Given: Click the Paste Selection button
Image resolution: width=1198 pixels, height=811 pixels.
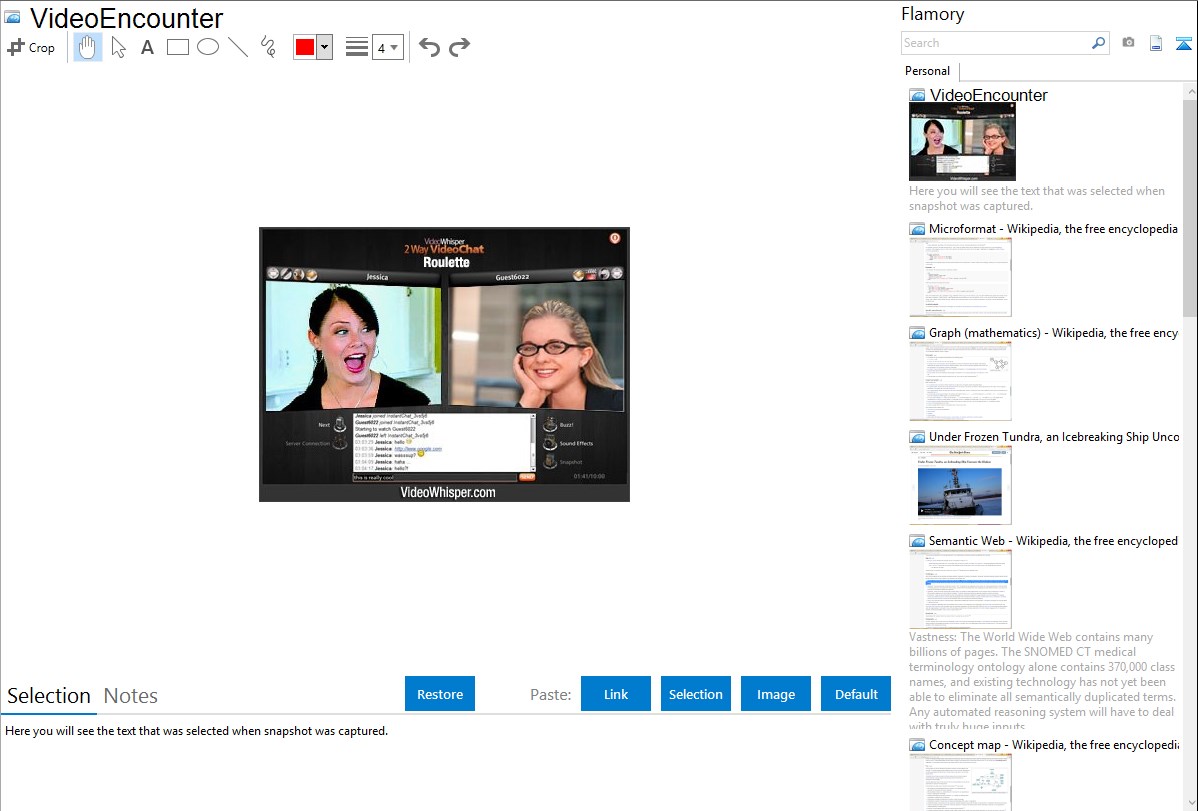Looking at the screenshot, I should point(696,694).
